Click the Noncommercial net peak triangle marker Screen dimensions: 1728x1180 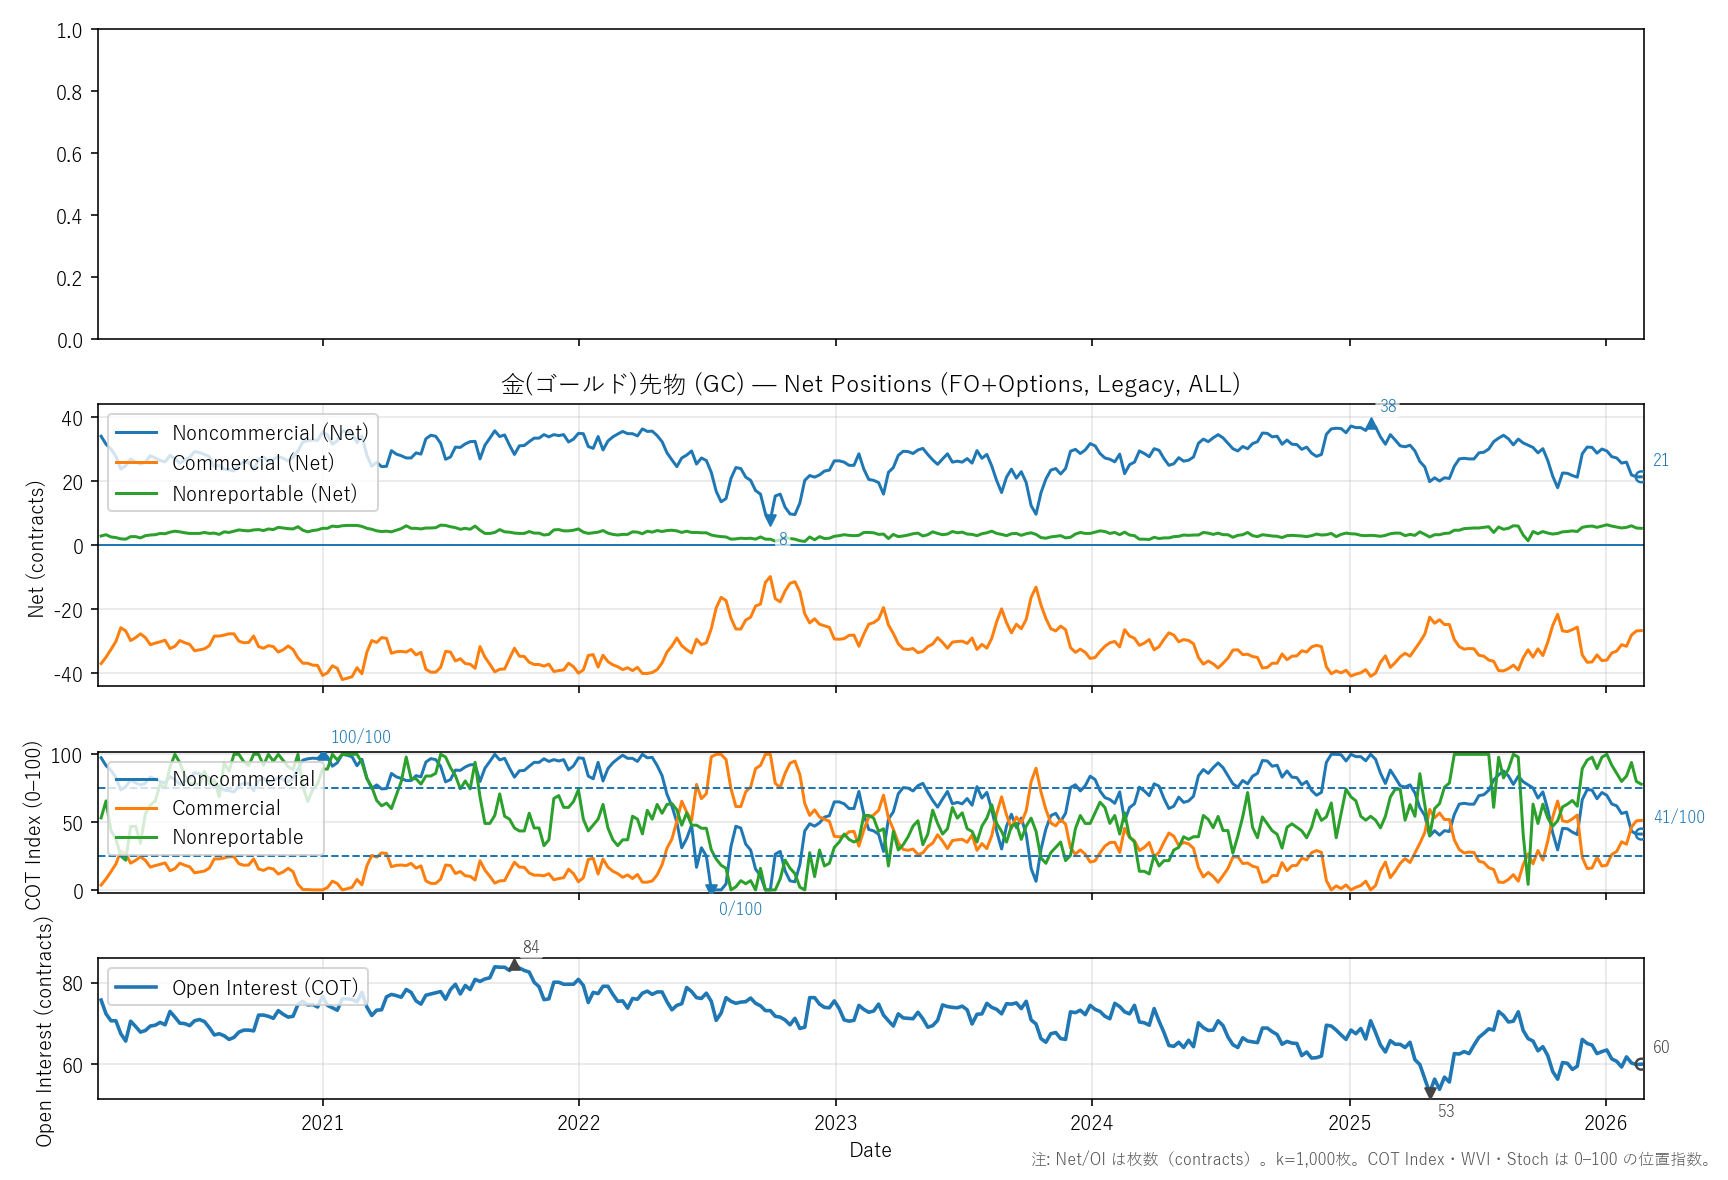(1371, 424)
